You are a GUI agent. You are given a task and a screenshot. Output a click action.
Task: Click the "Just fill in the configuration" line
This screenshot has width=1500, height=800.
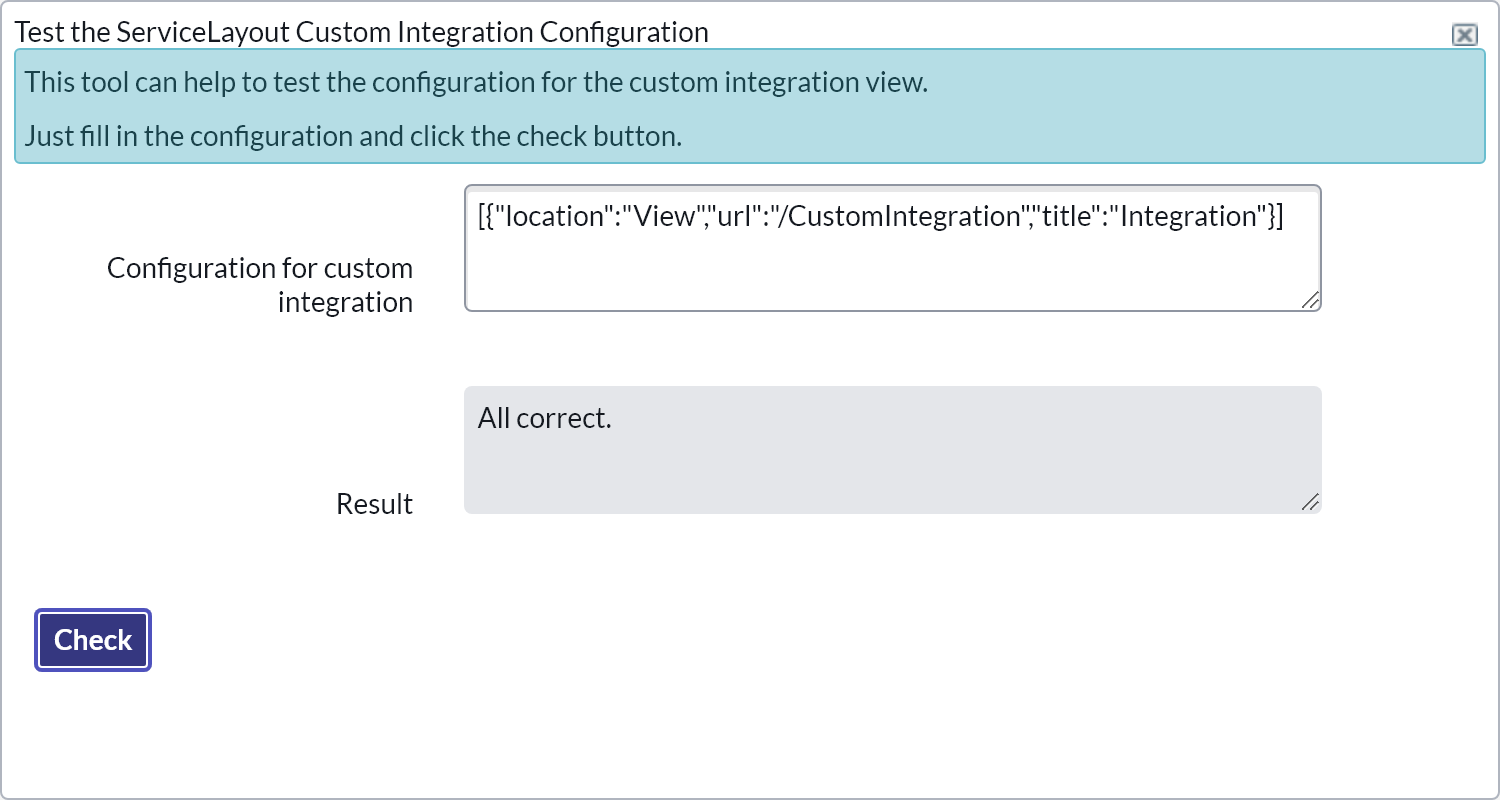353,136
